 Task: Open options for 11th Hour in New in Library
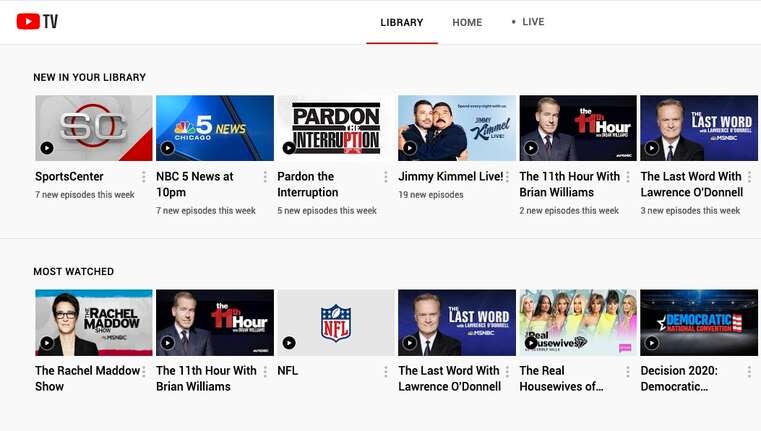[x=628, y=177]
